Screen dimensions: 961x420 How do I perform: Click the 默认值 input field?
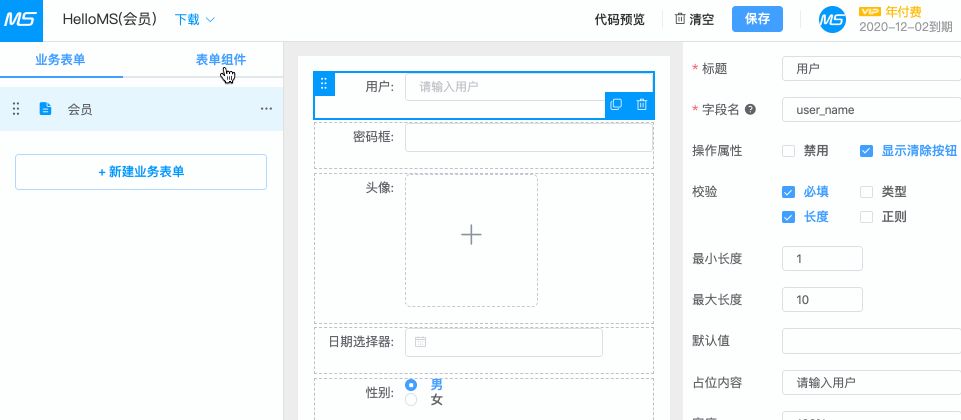[872, 341]
